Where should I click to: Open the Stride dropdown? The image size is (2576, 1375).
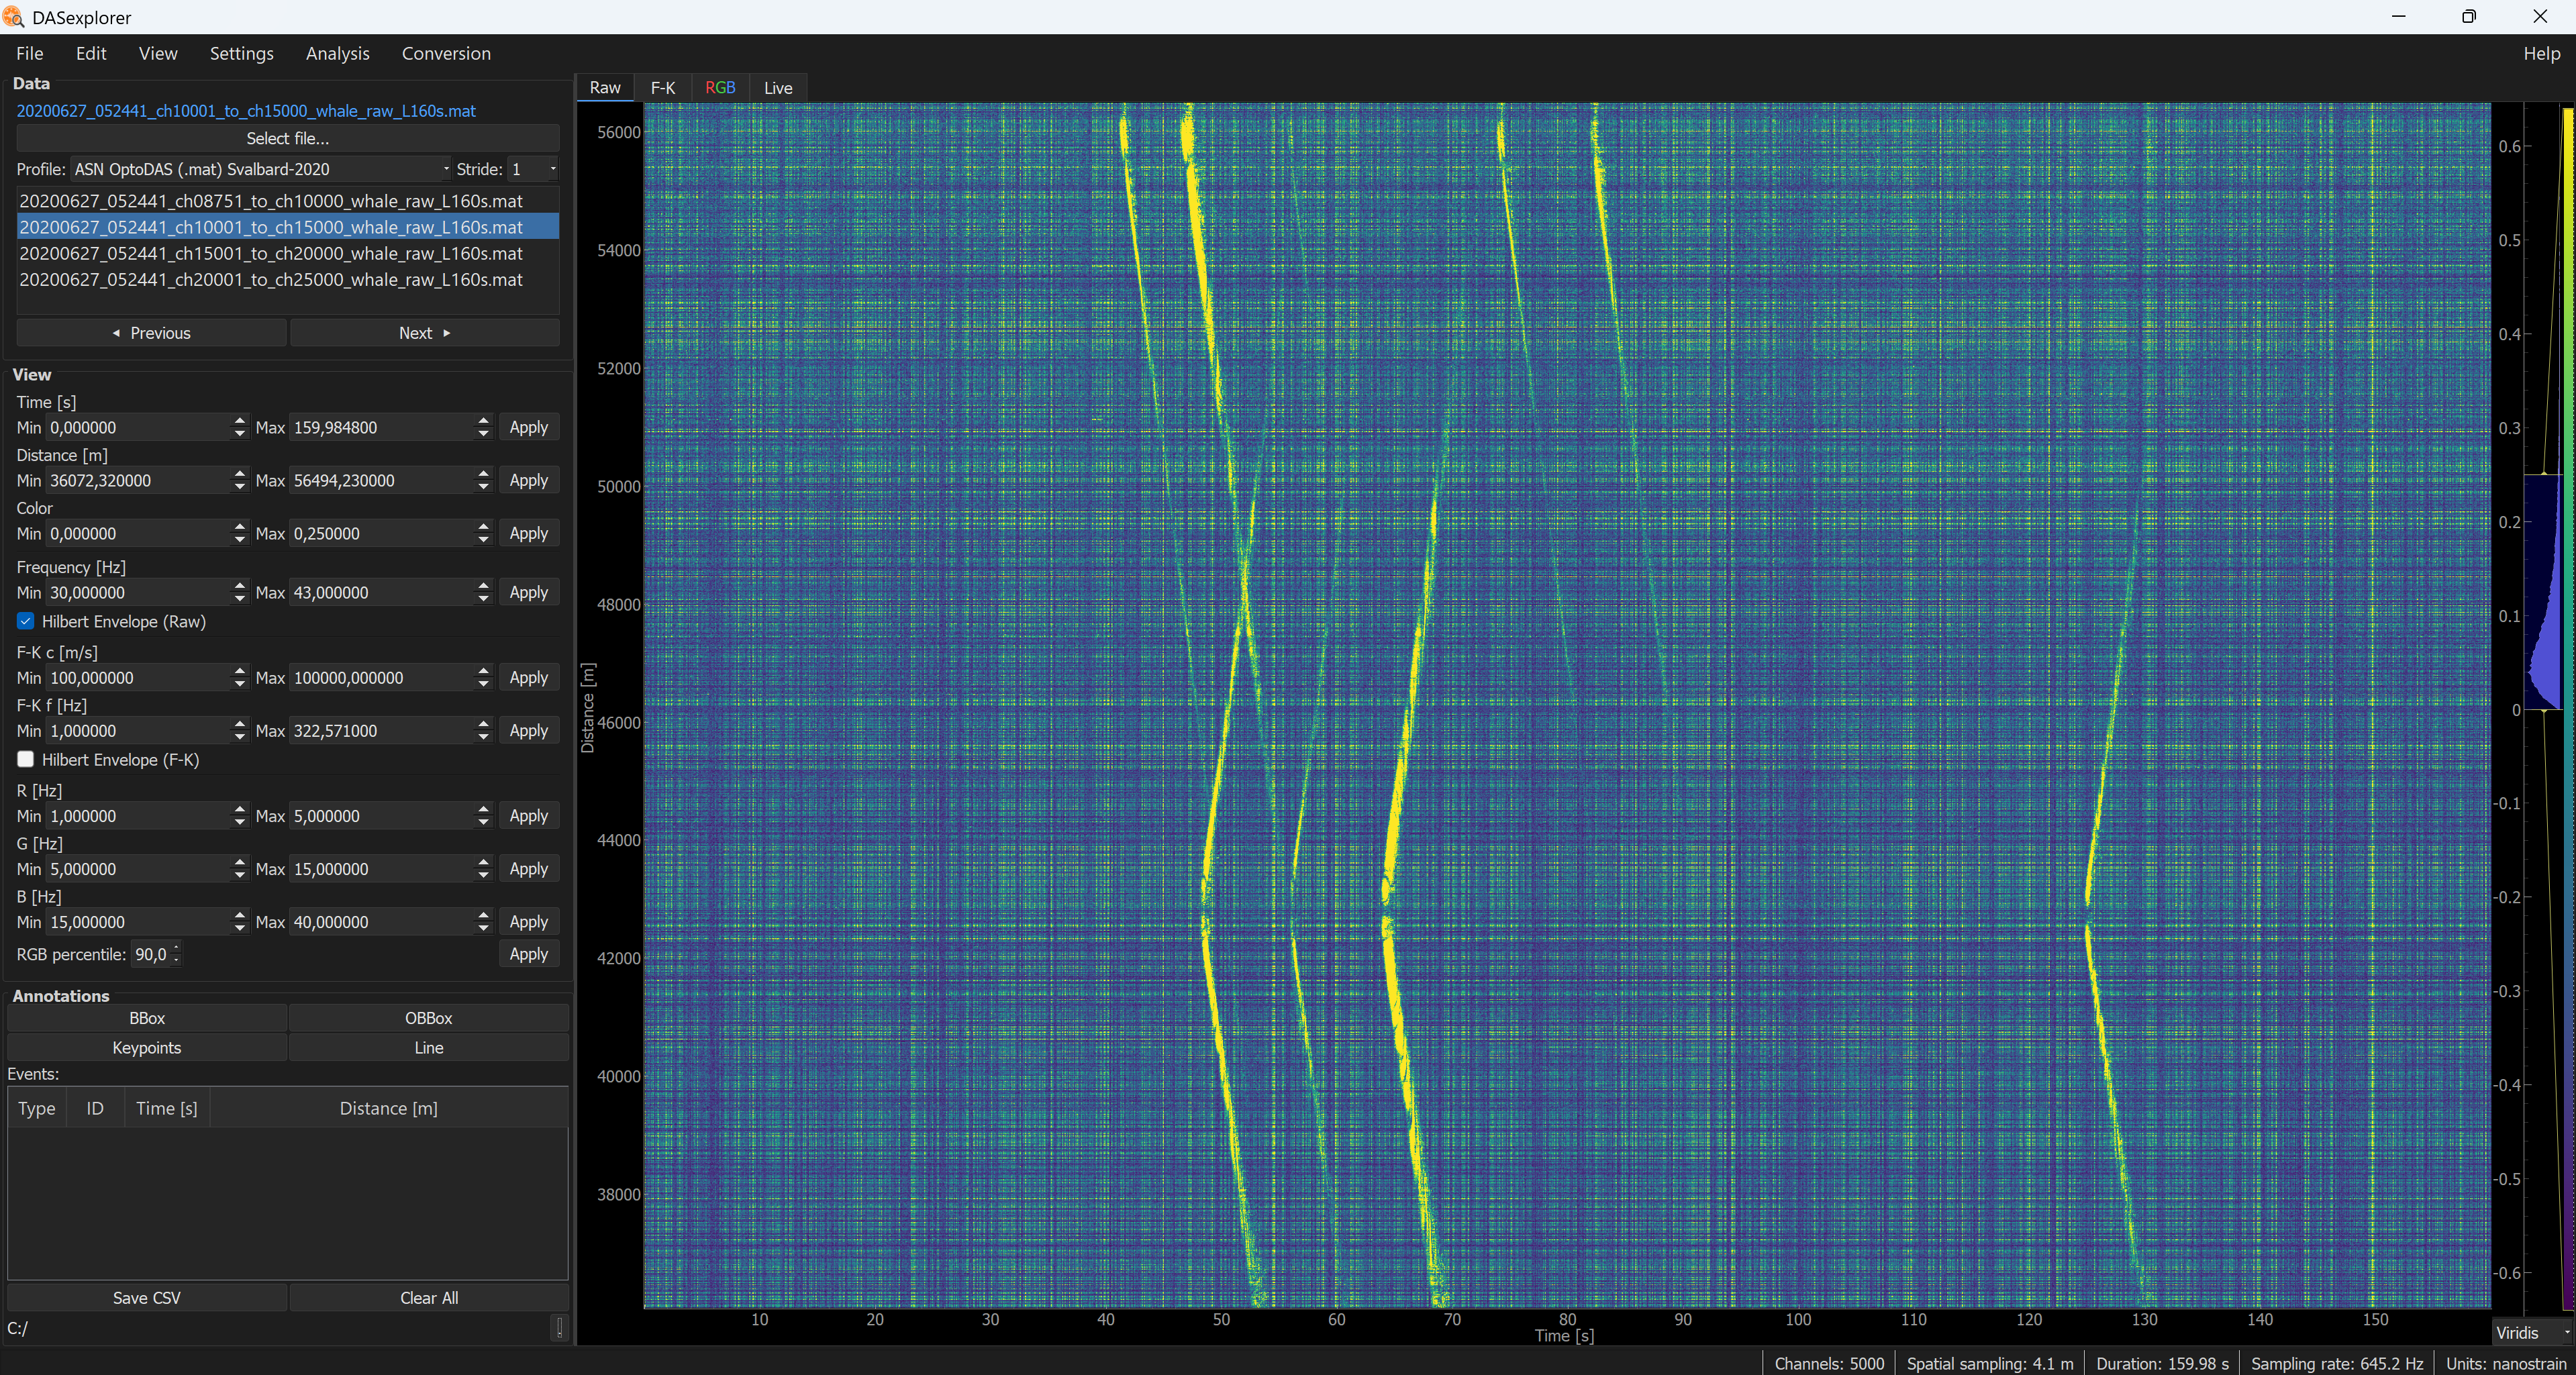[533, 169]
